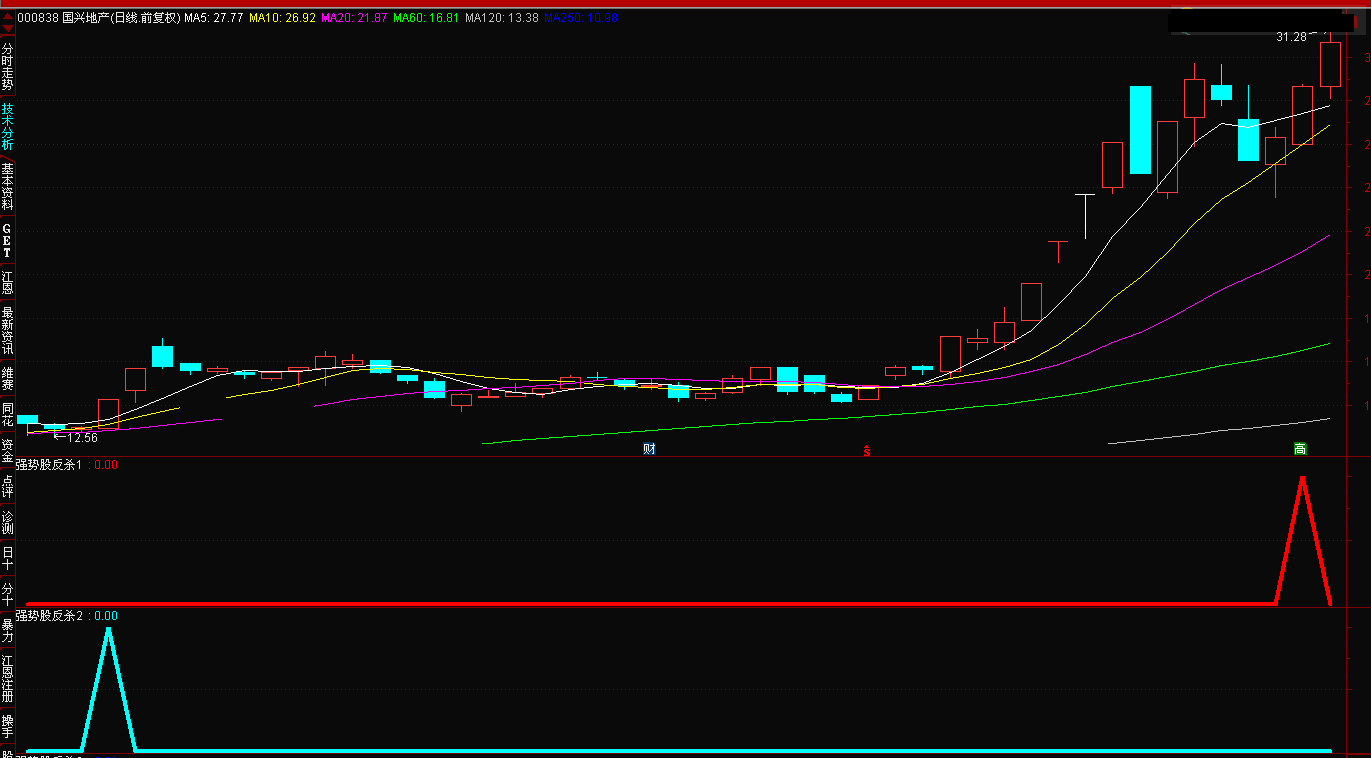Switch to the 江恩 sidebar tab
The height and width of the screenshot is (758, 1371).
(x=8, y=282)
